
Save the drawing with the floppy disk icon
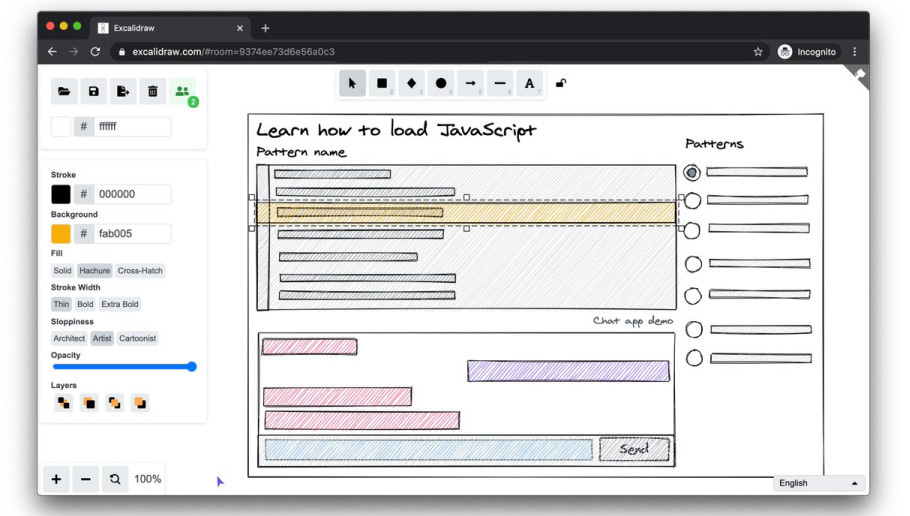[93, 91]
